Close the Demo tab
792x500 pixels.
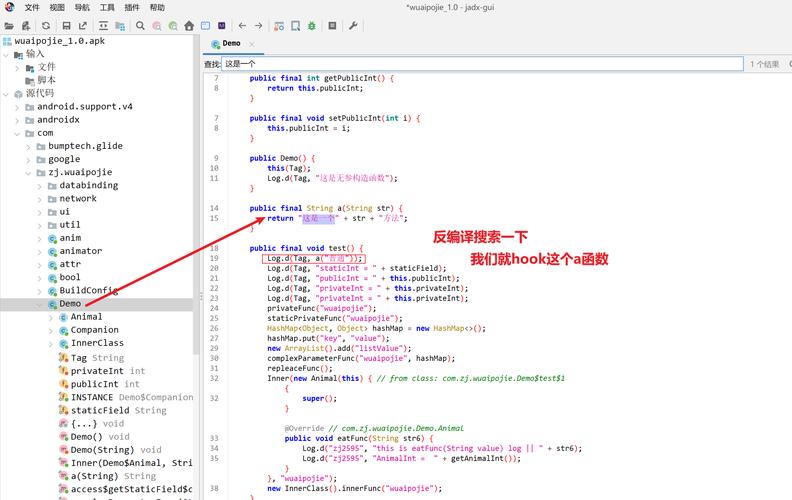pyautogui.click(x=252, y=44)
